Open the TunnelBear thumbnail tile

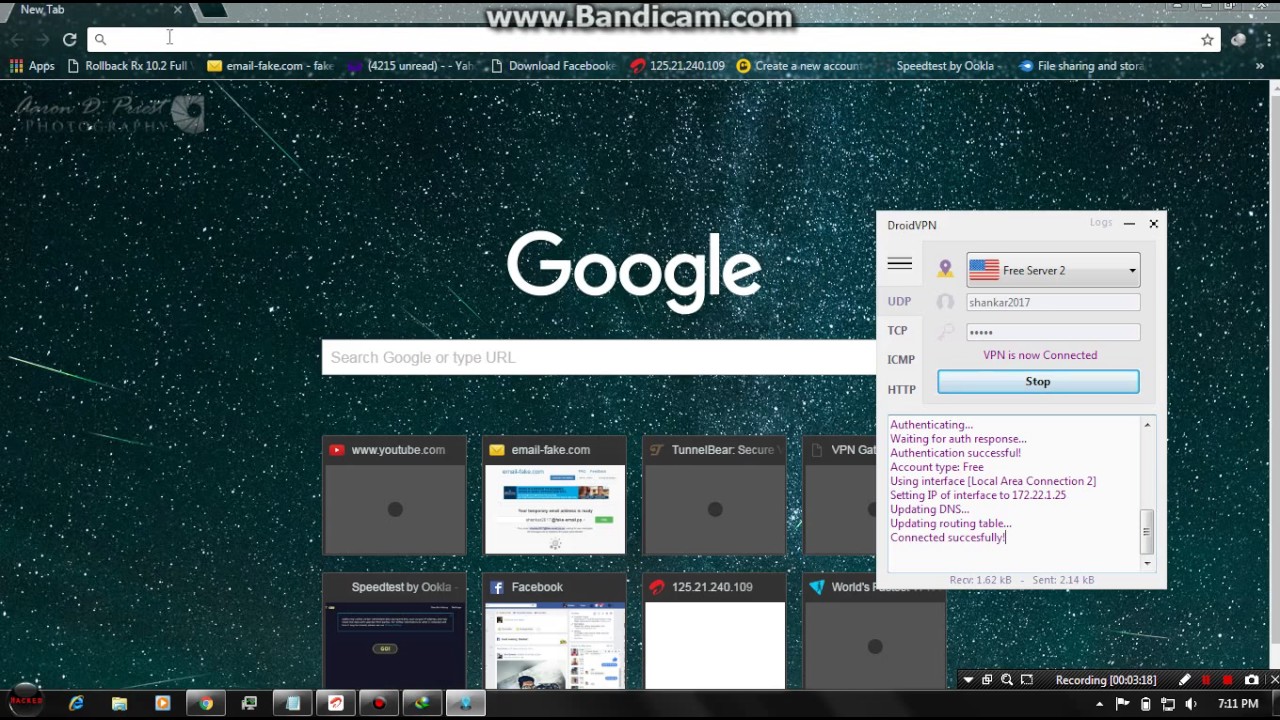pyautogui.click(x=715, y=495)
